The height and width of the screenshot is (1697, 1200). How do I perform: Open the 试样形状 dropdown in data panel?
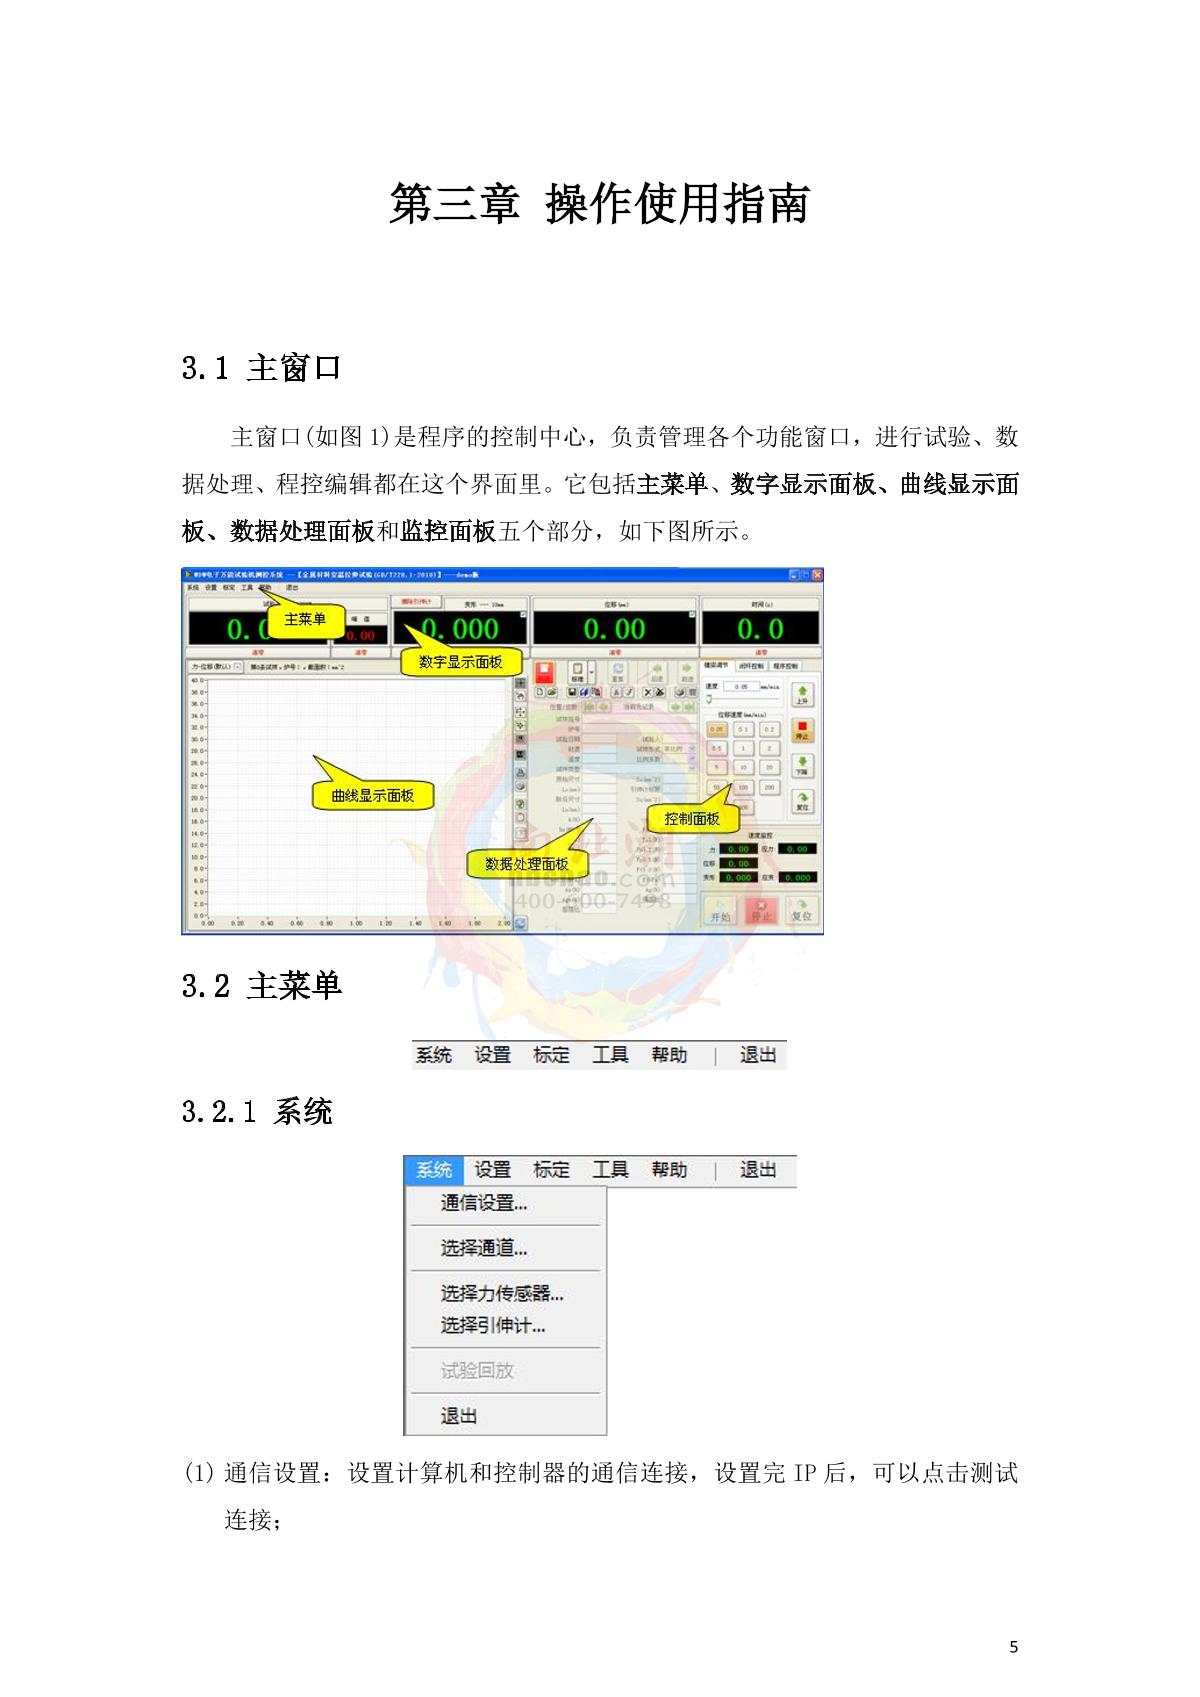click(x=693, y=748)
